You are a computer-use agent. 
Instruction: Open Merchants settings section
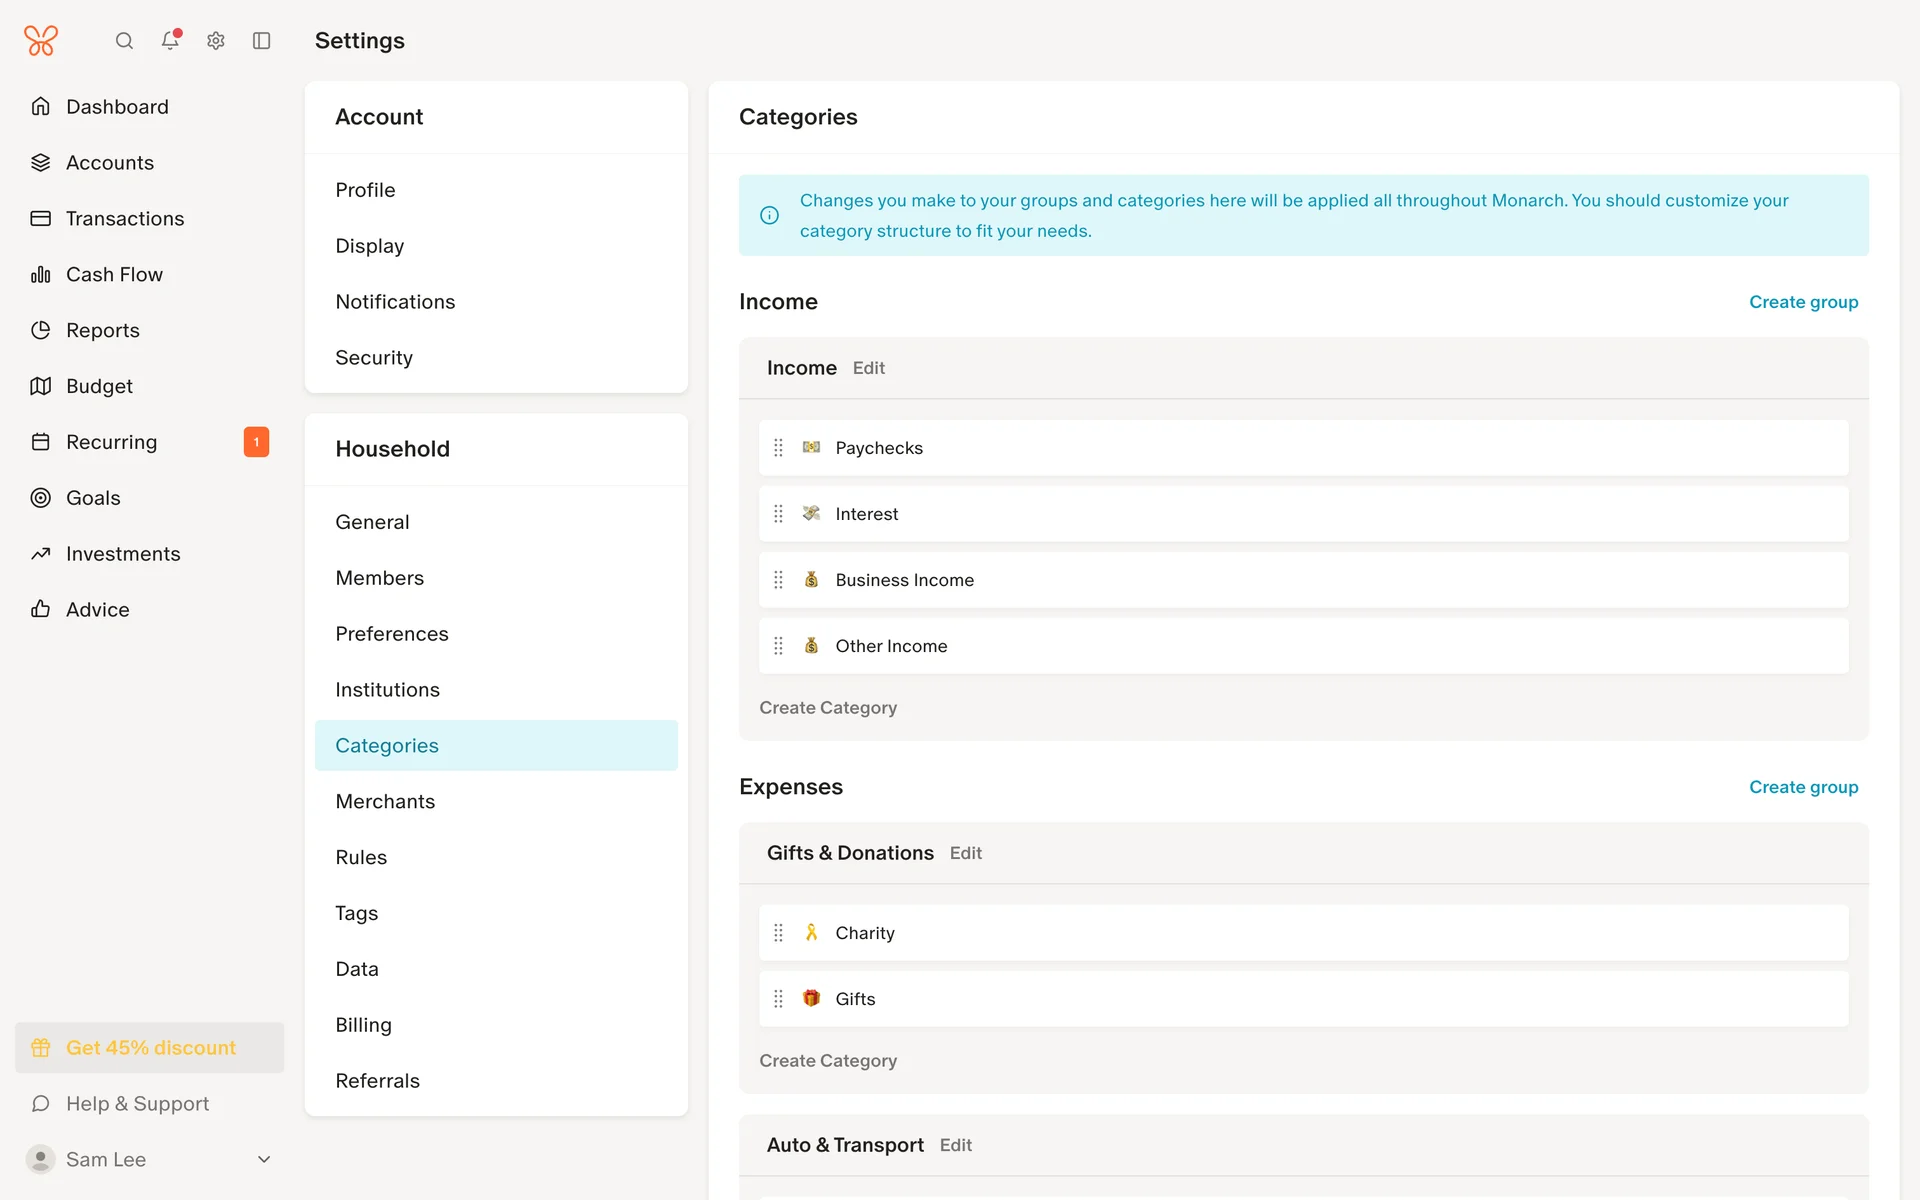click(x=385, y=801)
